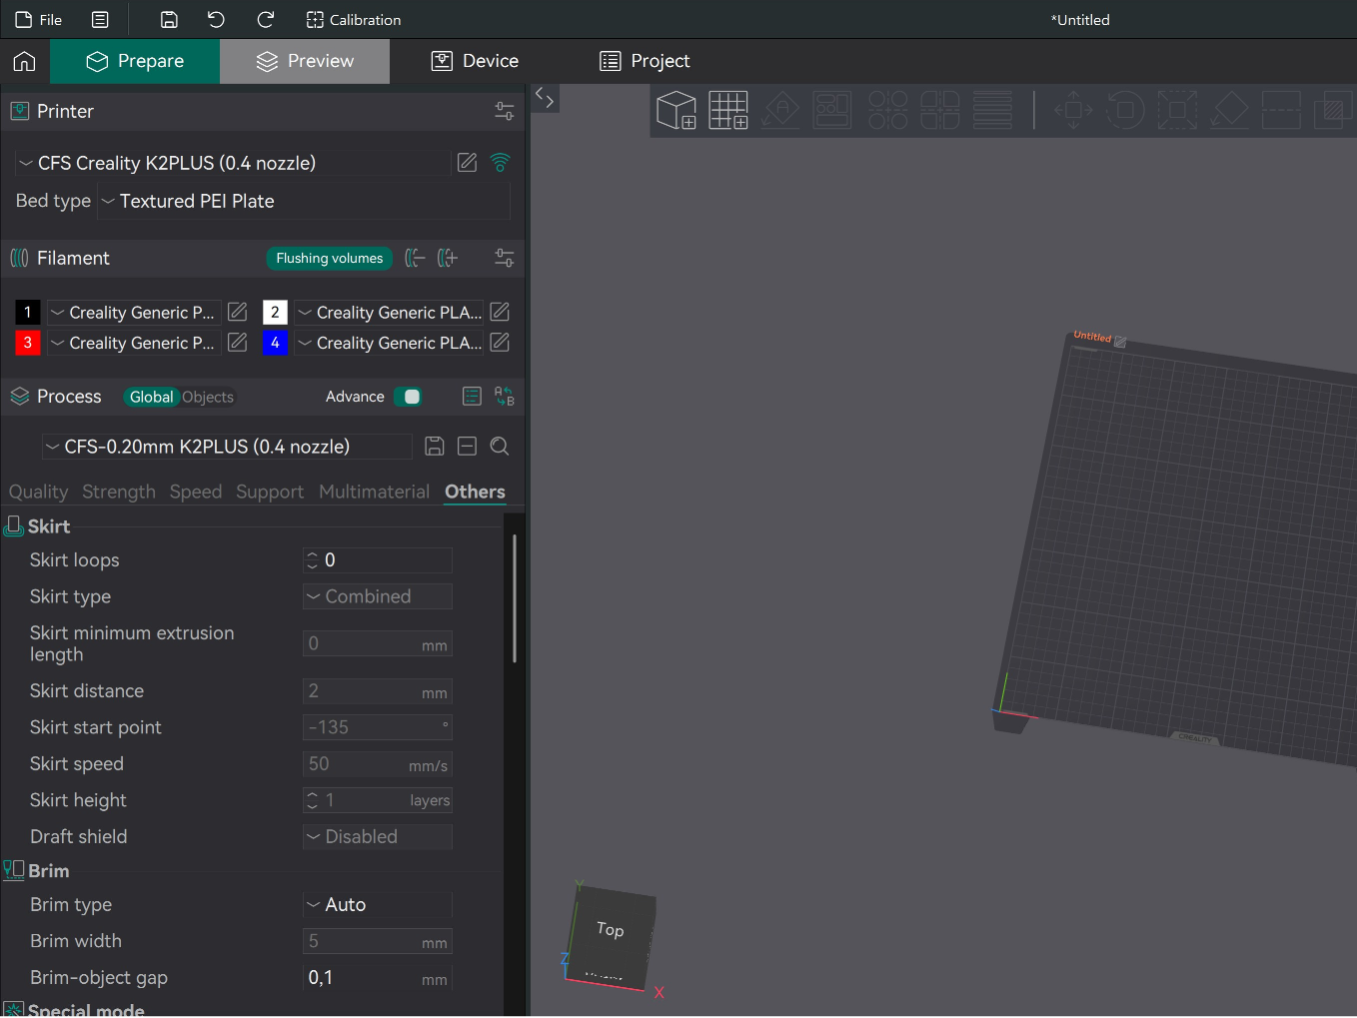Screen dimensions: 1357x1018
Task: Click the Flushing volumes button
Action: (x=329, y=258)
